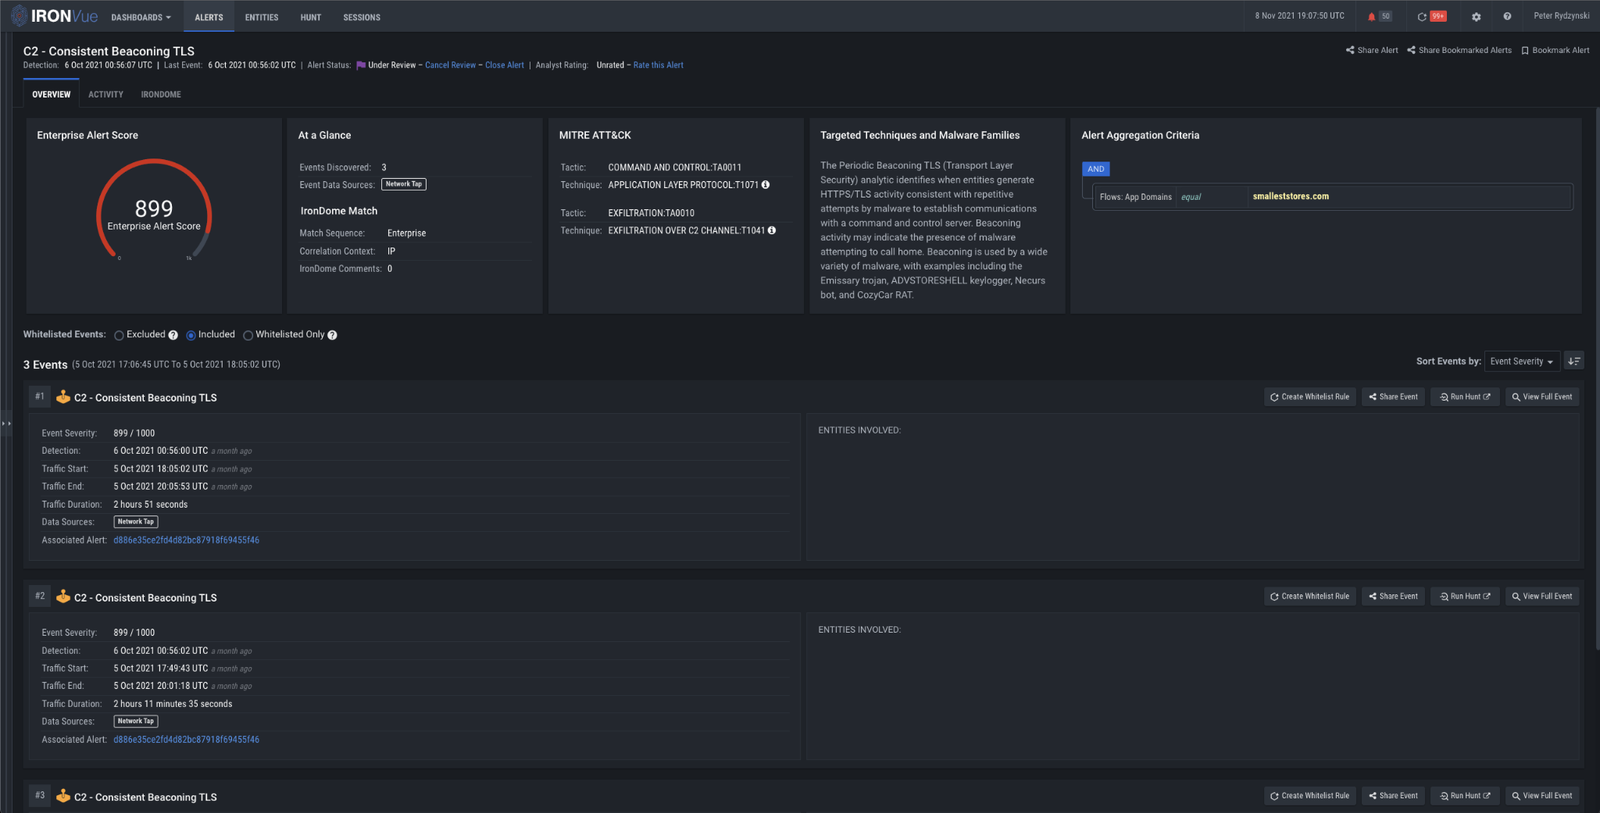Screen dimensions: 1600x813
Task: Select the Whitelisted Only option
Action: pos(248,335)
